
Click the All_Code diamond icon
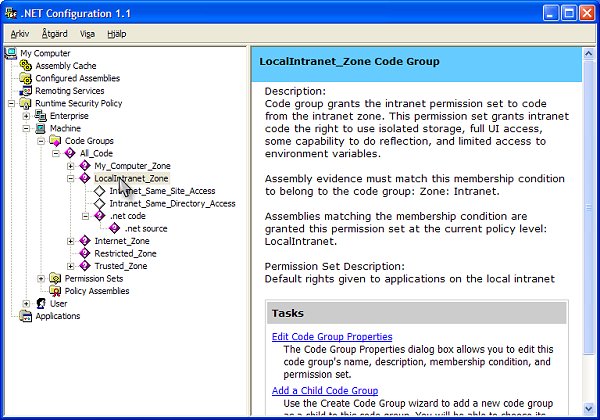(x=70, y=153)
